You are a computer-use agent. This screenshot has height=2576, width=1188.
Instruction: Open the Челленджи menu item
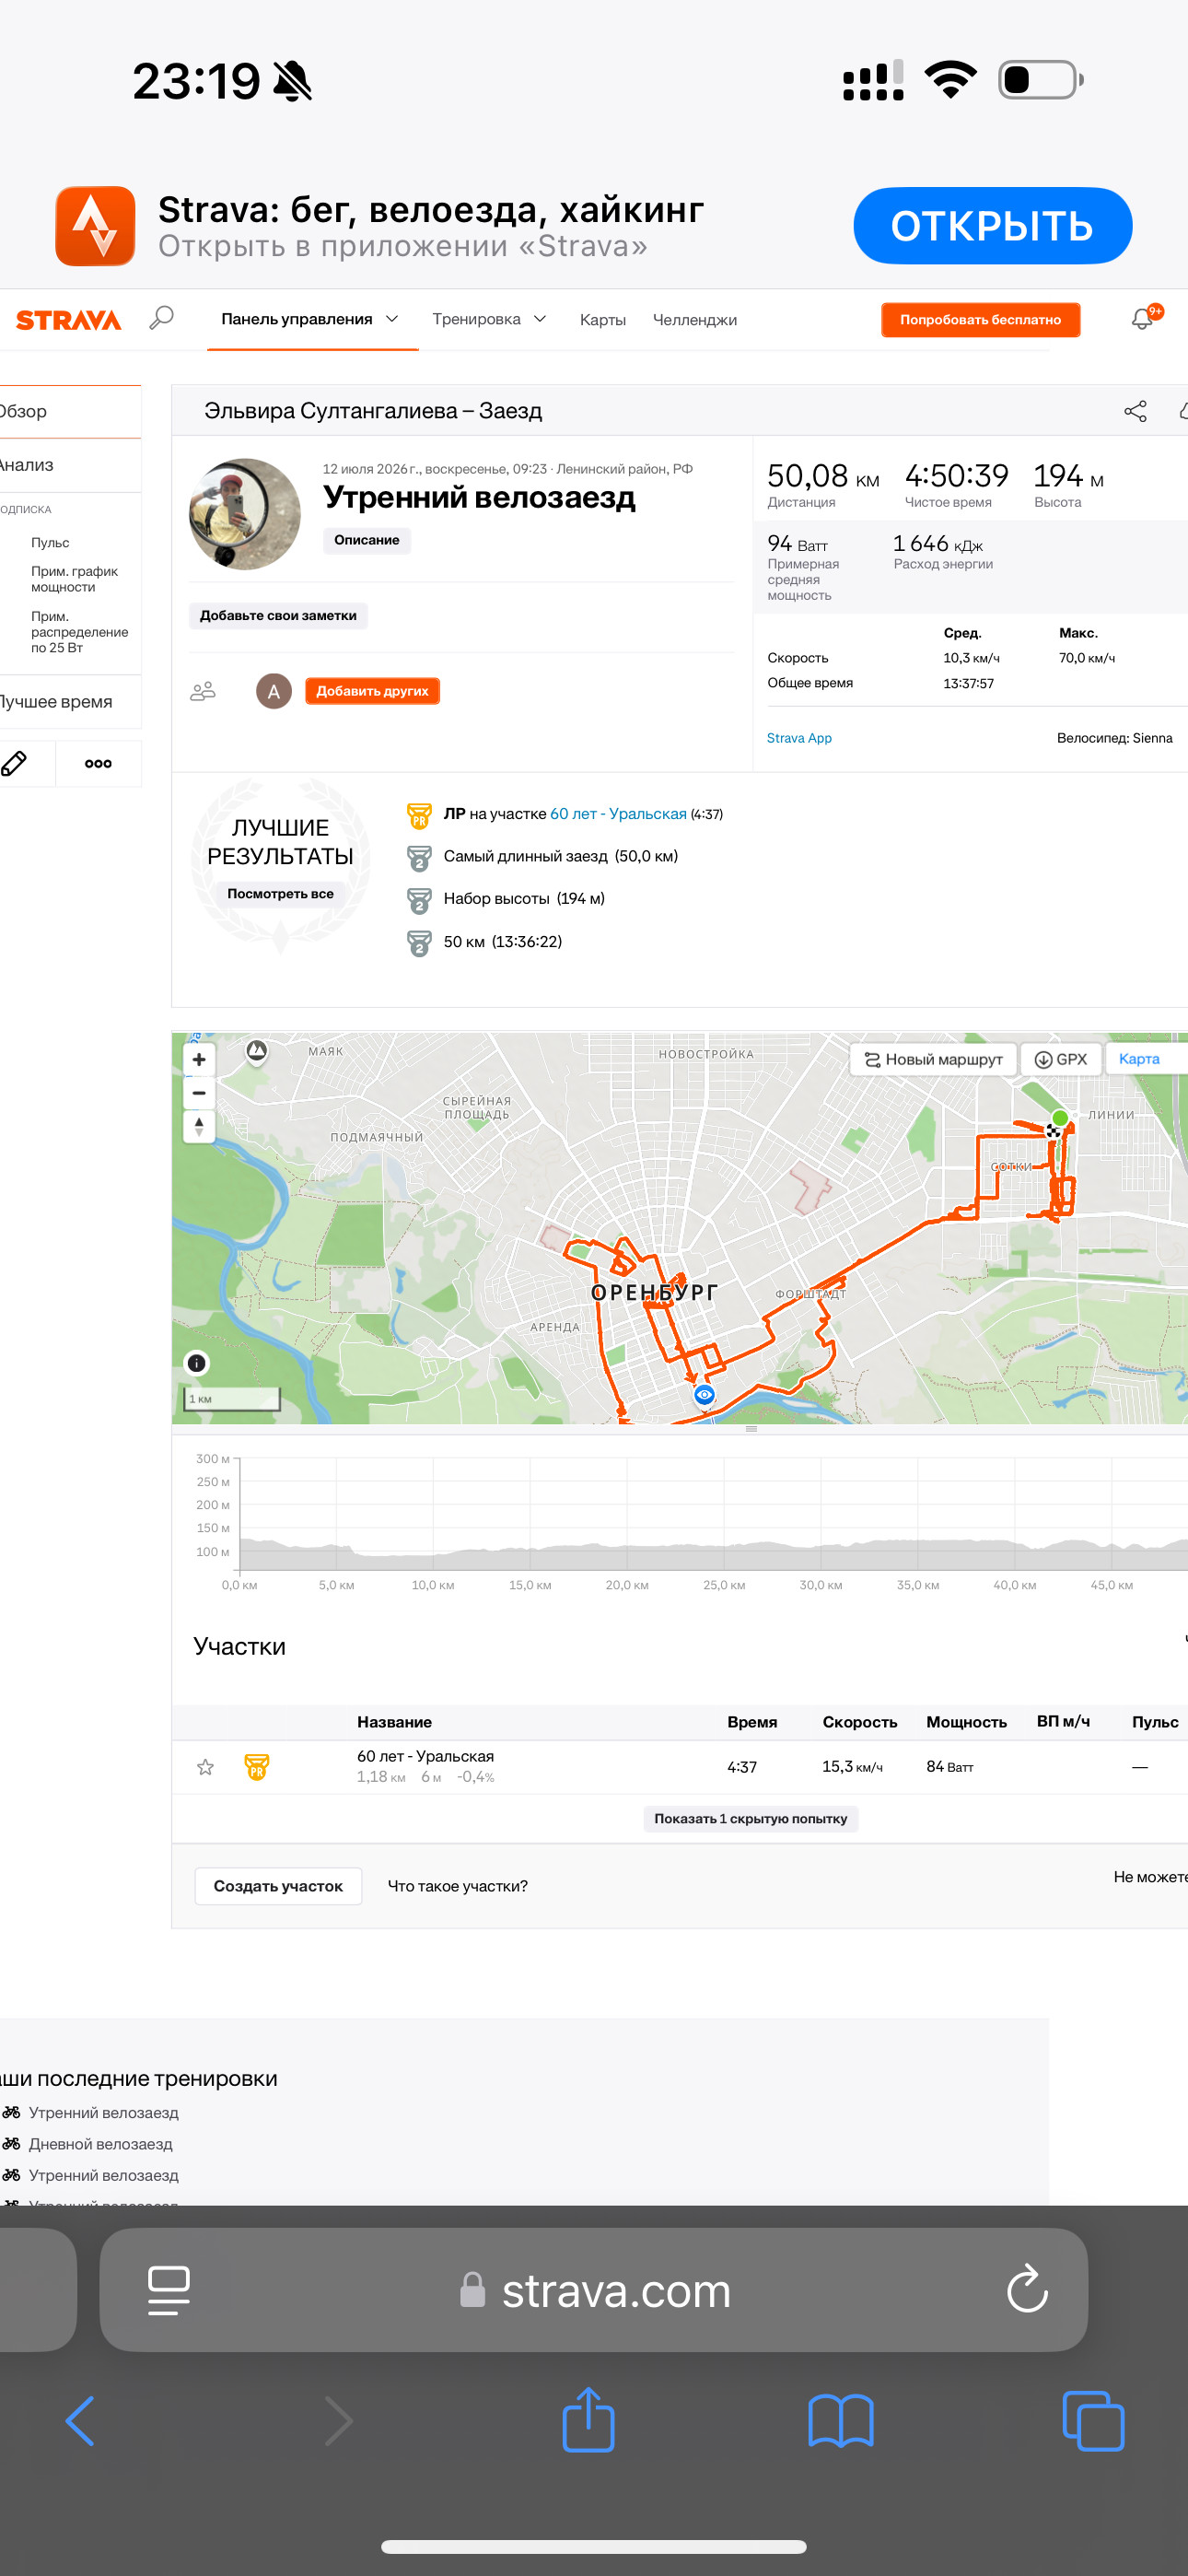[x=695, y=320]
